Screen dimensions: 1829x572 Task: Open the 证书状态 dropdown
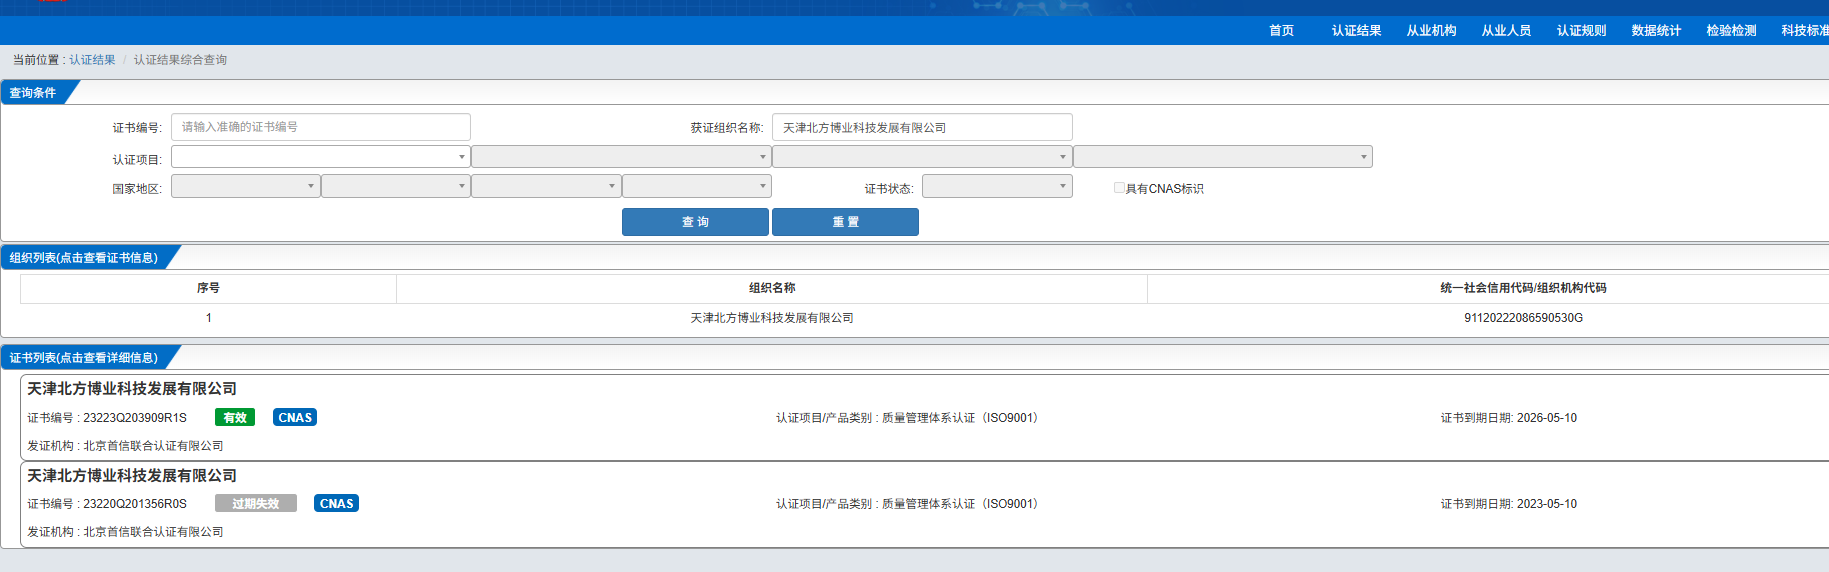click(x=997, y=186)
